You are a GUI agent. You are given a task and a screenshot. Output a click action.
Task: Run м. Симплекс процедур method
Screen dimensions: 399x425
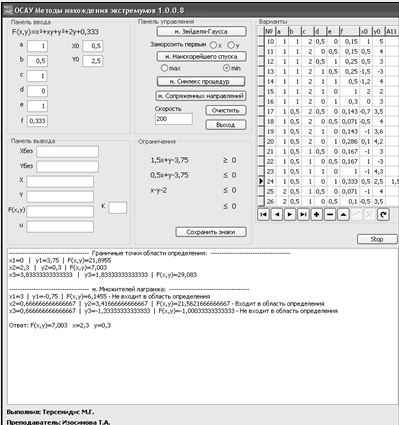pos(201,81)
